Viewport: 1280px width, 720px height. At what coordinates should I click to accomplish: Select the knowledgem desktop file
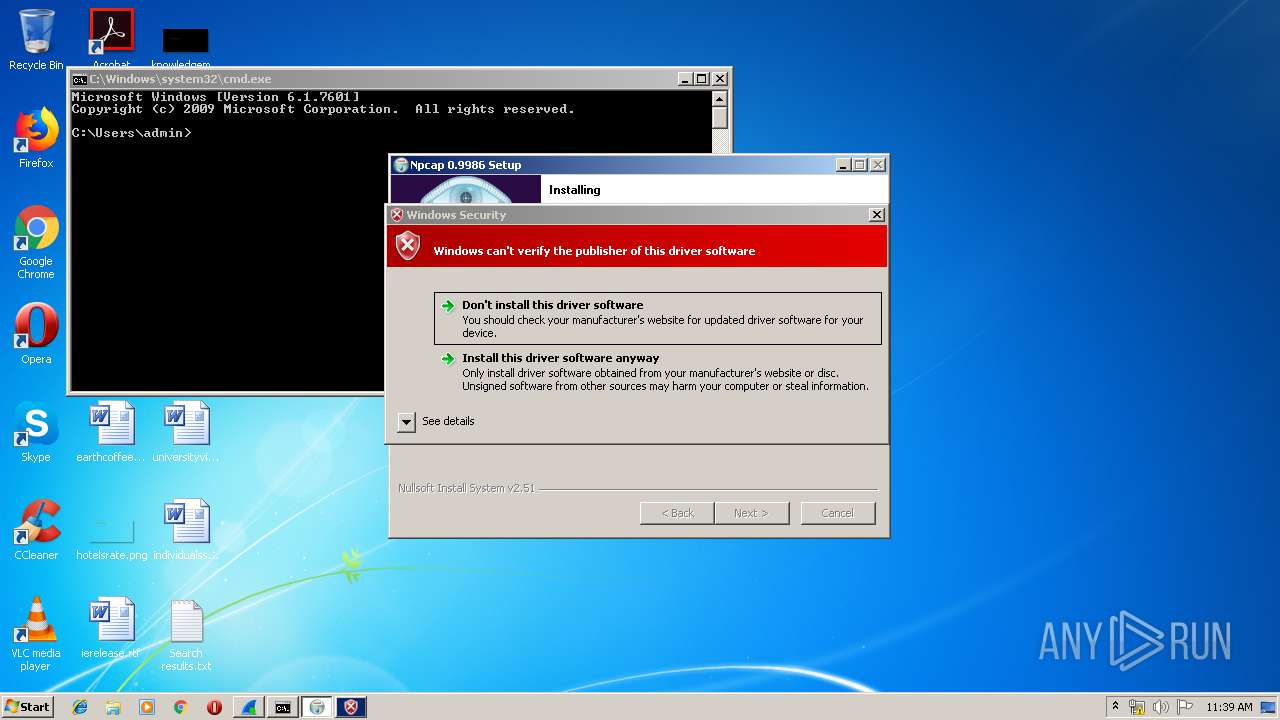[x=186, y=48]
